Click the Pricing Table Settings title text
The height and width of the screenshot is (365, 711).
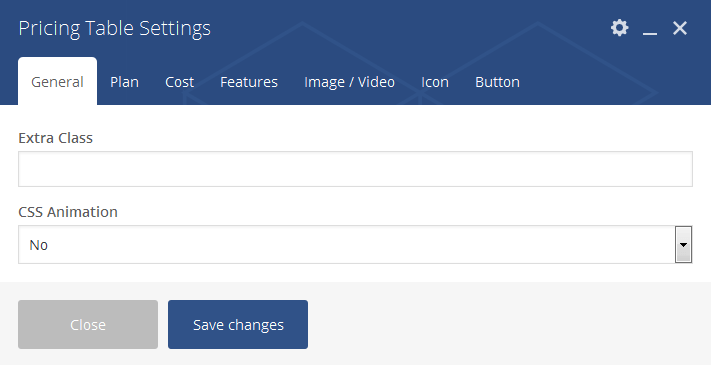(114, 28)
